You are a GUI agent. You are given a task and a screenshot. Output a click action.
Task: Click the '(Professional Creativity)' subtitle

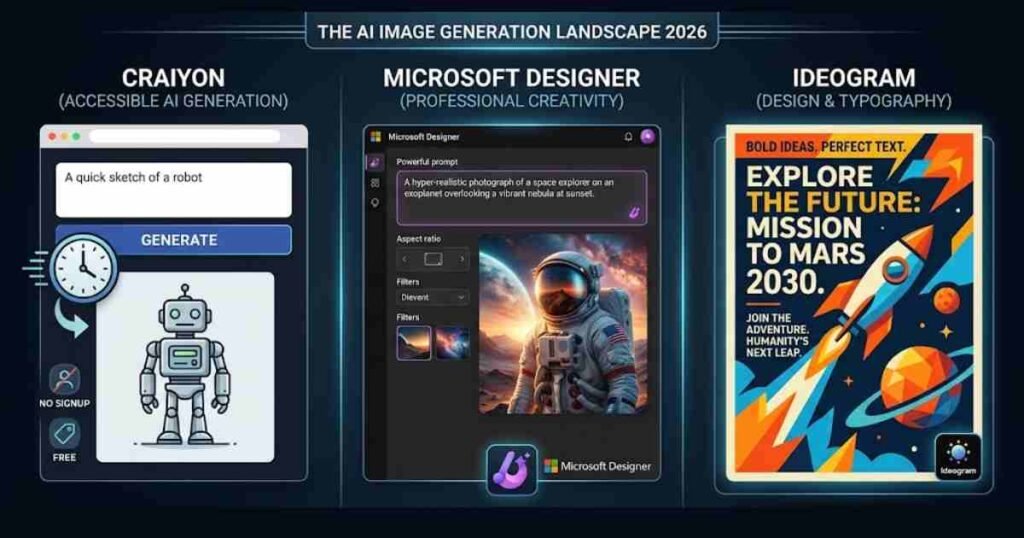coord(511,101)
